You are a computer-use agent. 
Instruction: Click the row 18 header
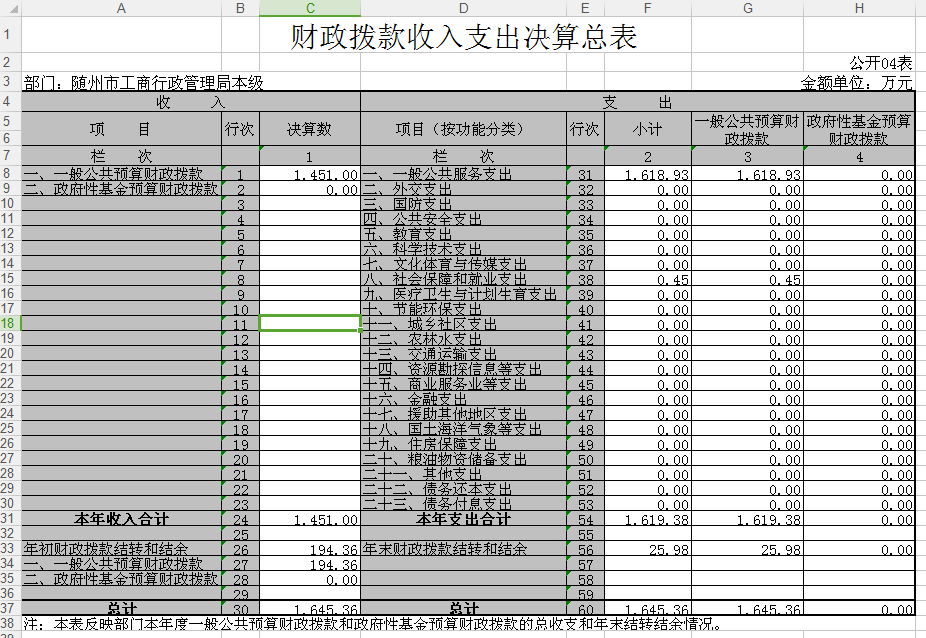(10, 323)
